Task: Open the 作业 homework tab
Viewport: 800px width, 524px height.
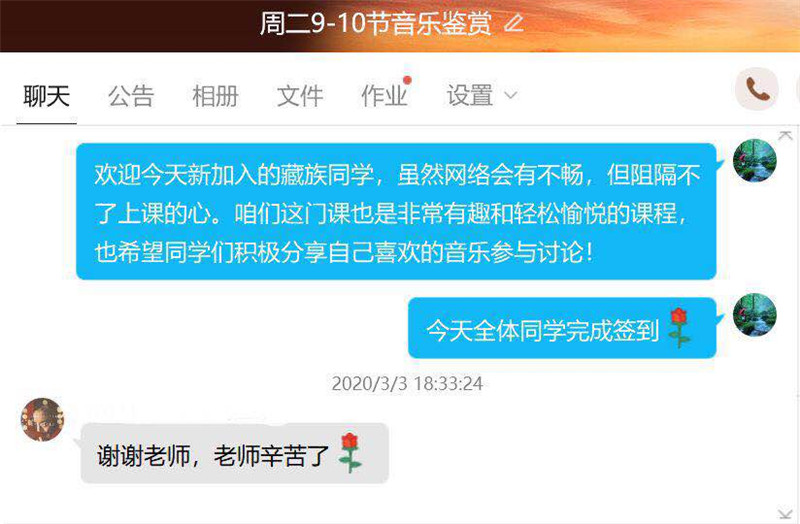Action: point(384,96)
